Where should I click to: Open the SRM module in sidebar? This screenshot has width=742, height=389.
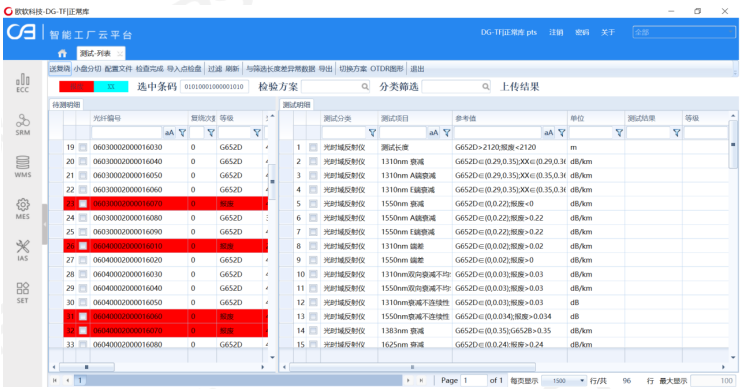[23, 124]
